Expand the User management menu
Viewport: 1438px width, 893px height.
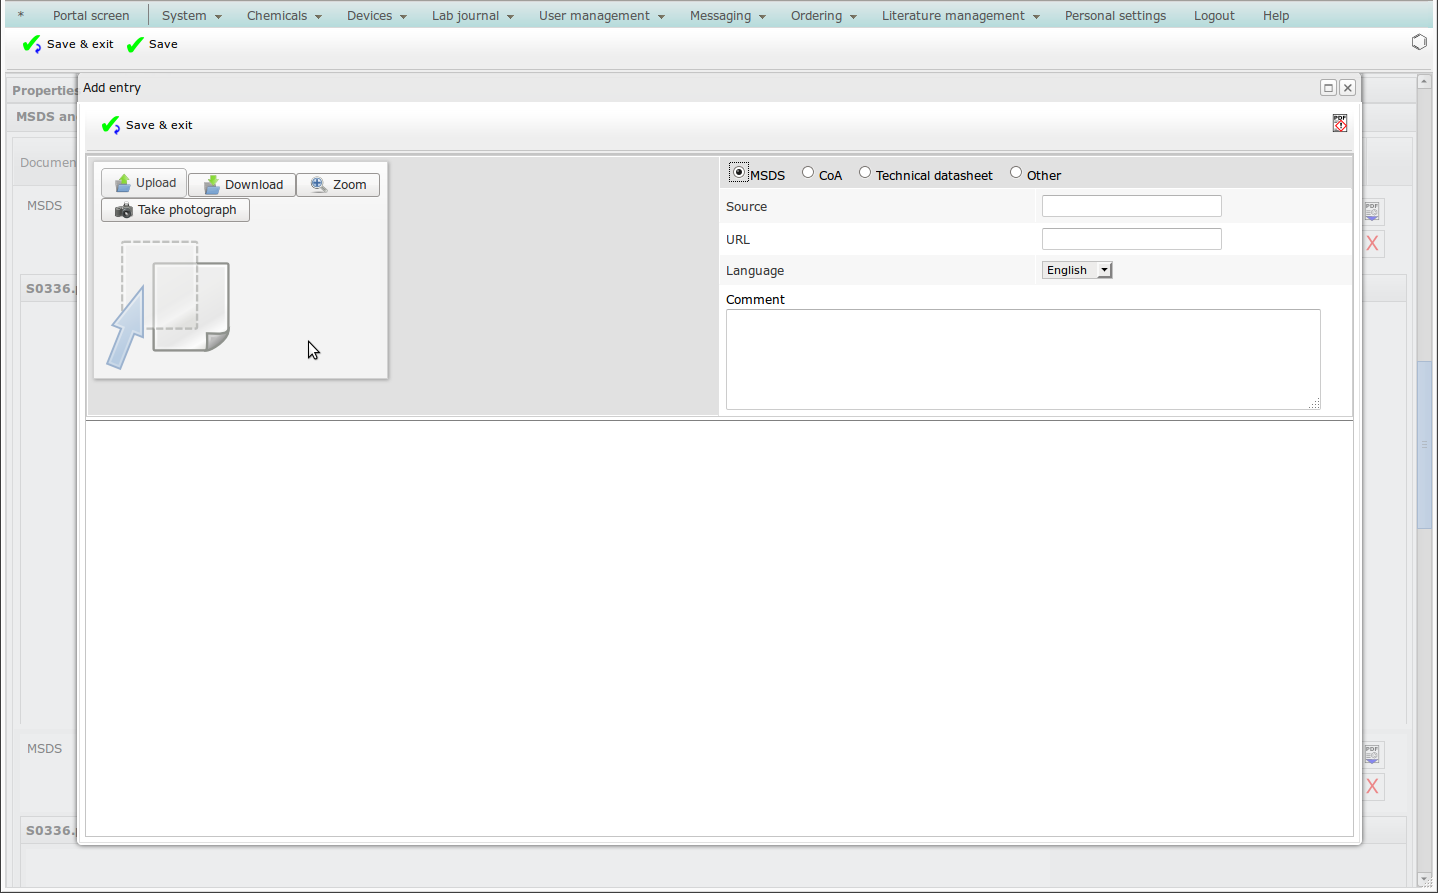point(601,16)
